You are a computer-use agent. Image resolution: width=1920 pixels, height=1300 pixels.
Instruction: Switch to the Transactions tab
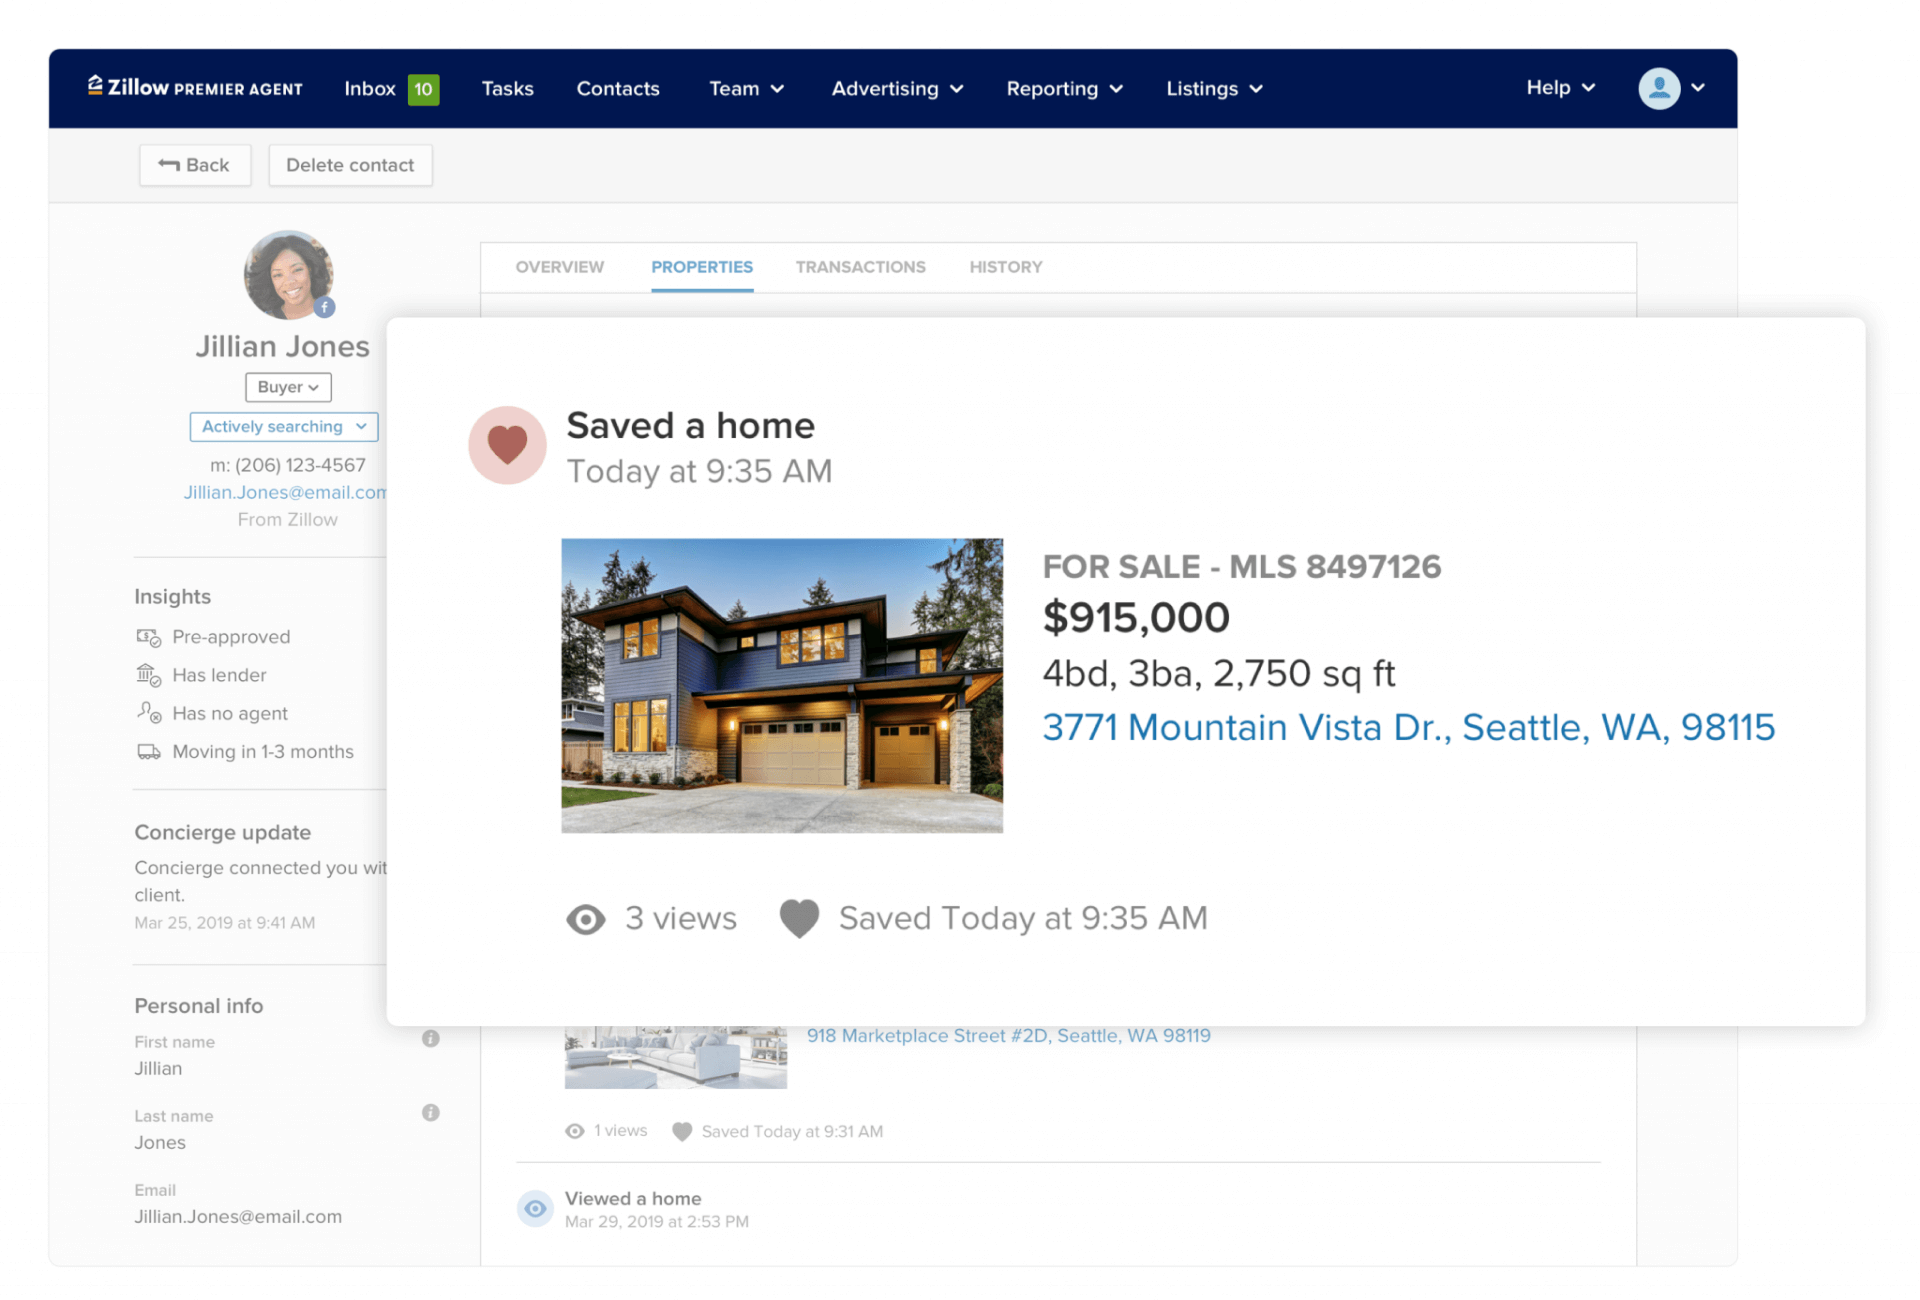(860, 267)
